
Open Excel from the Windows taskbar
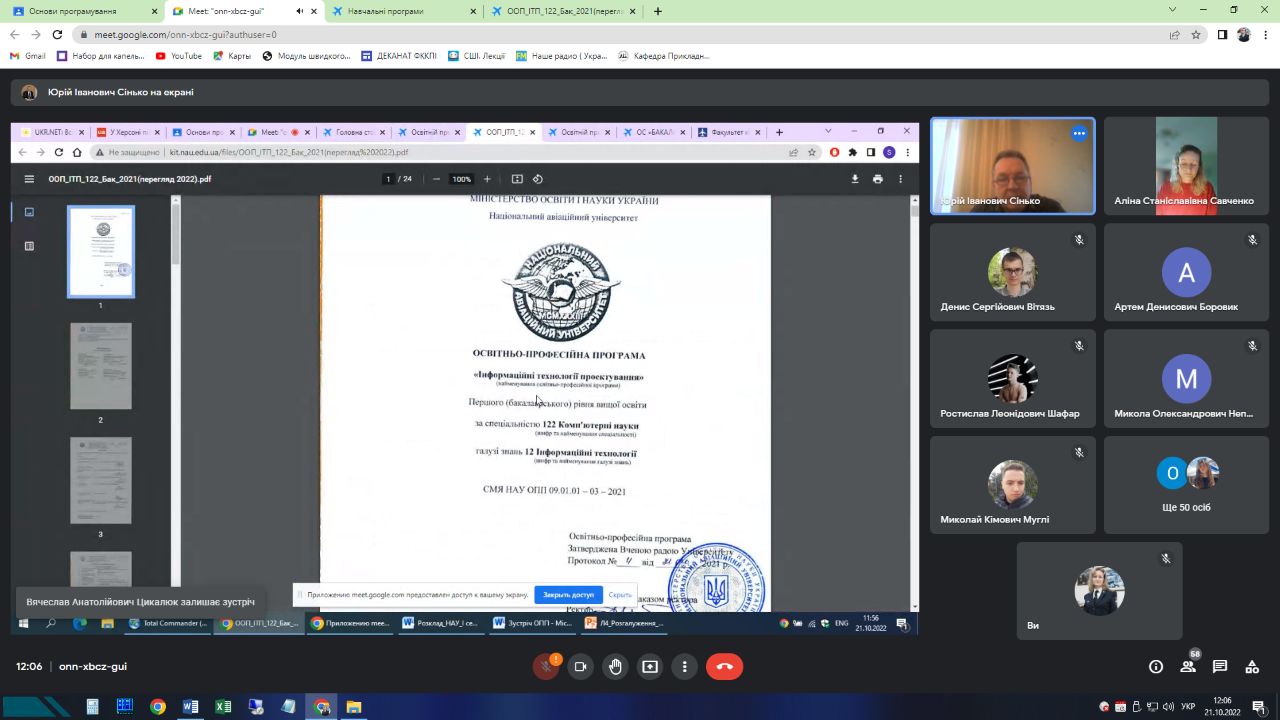223,706
